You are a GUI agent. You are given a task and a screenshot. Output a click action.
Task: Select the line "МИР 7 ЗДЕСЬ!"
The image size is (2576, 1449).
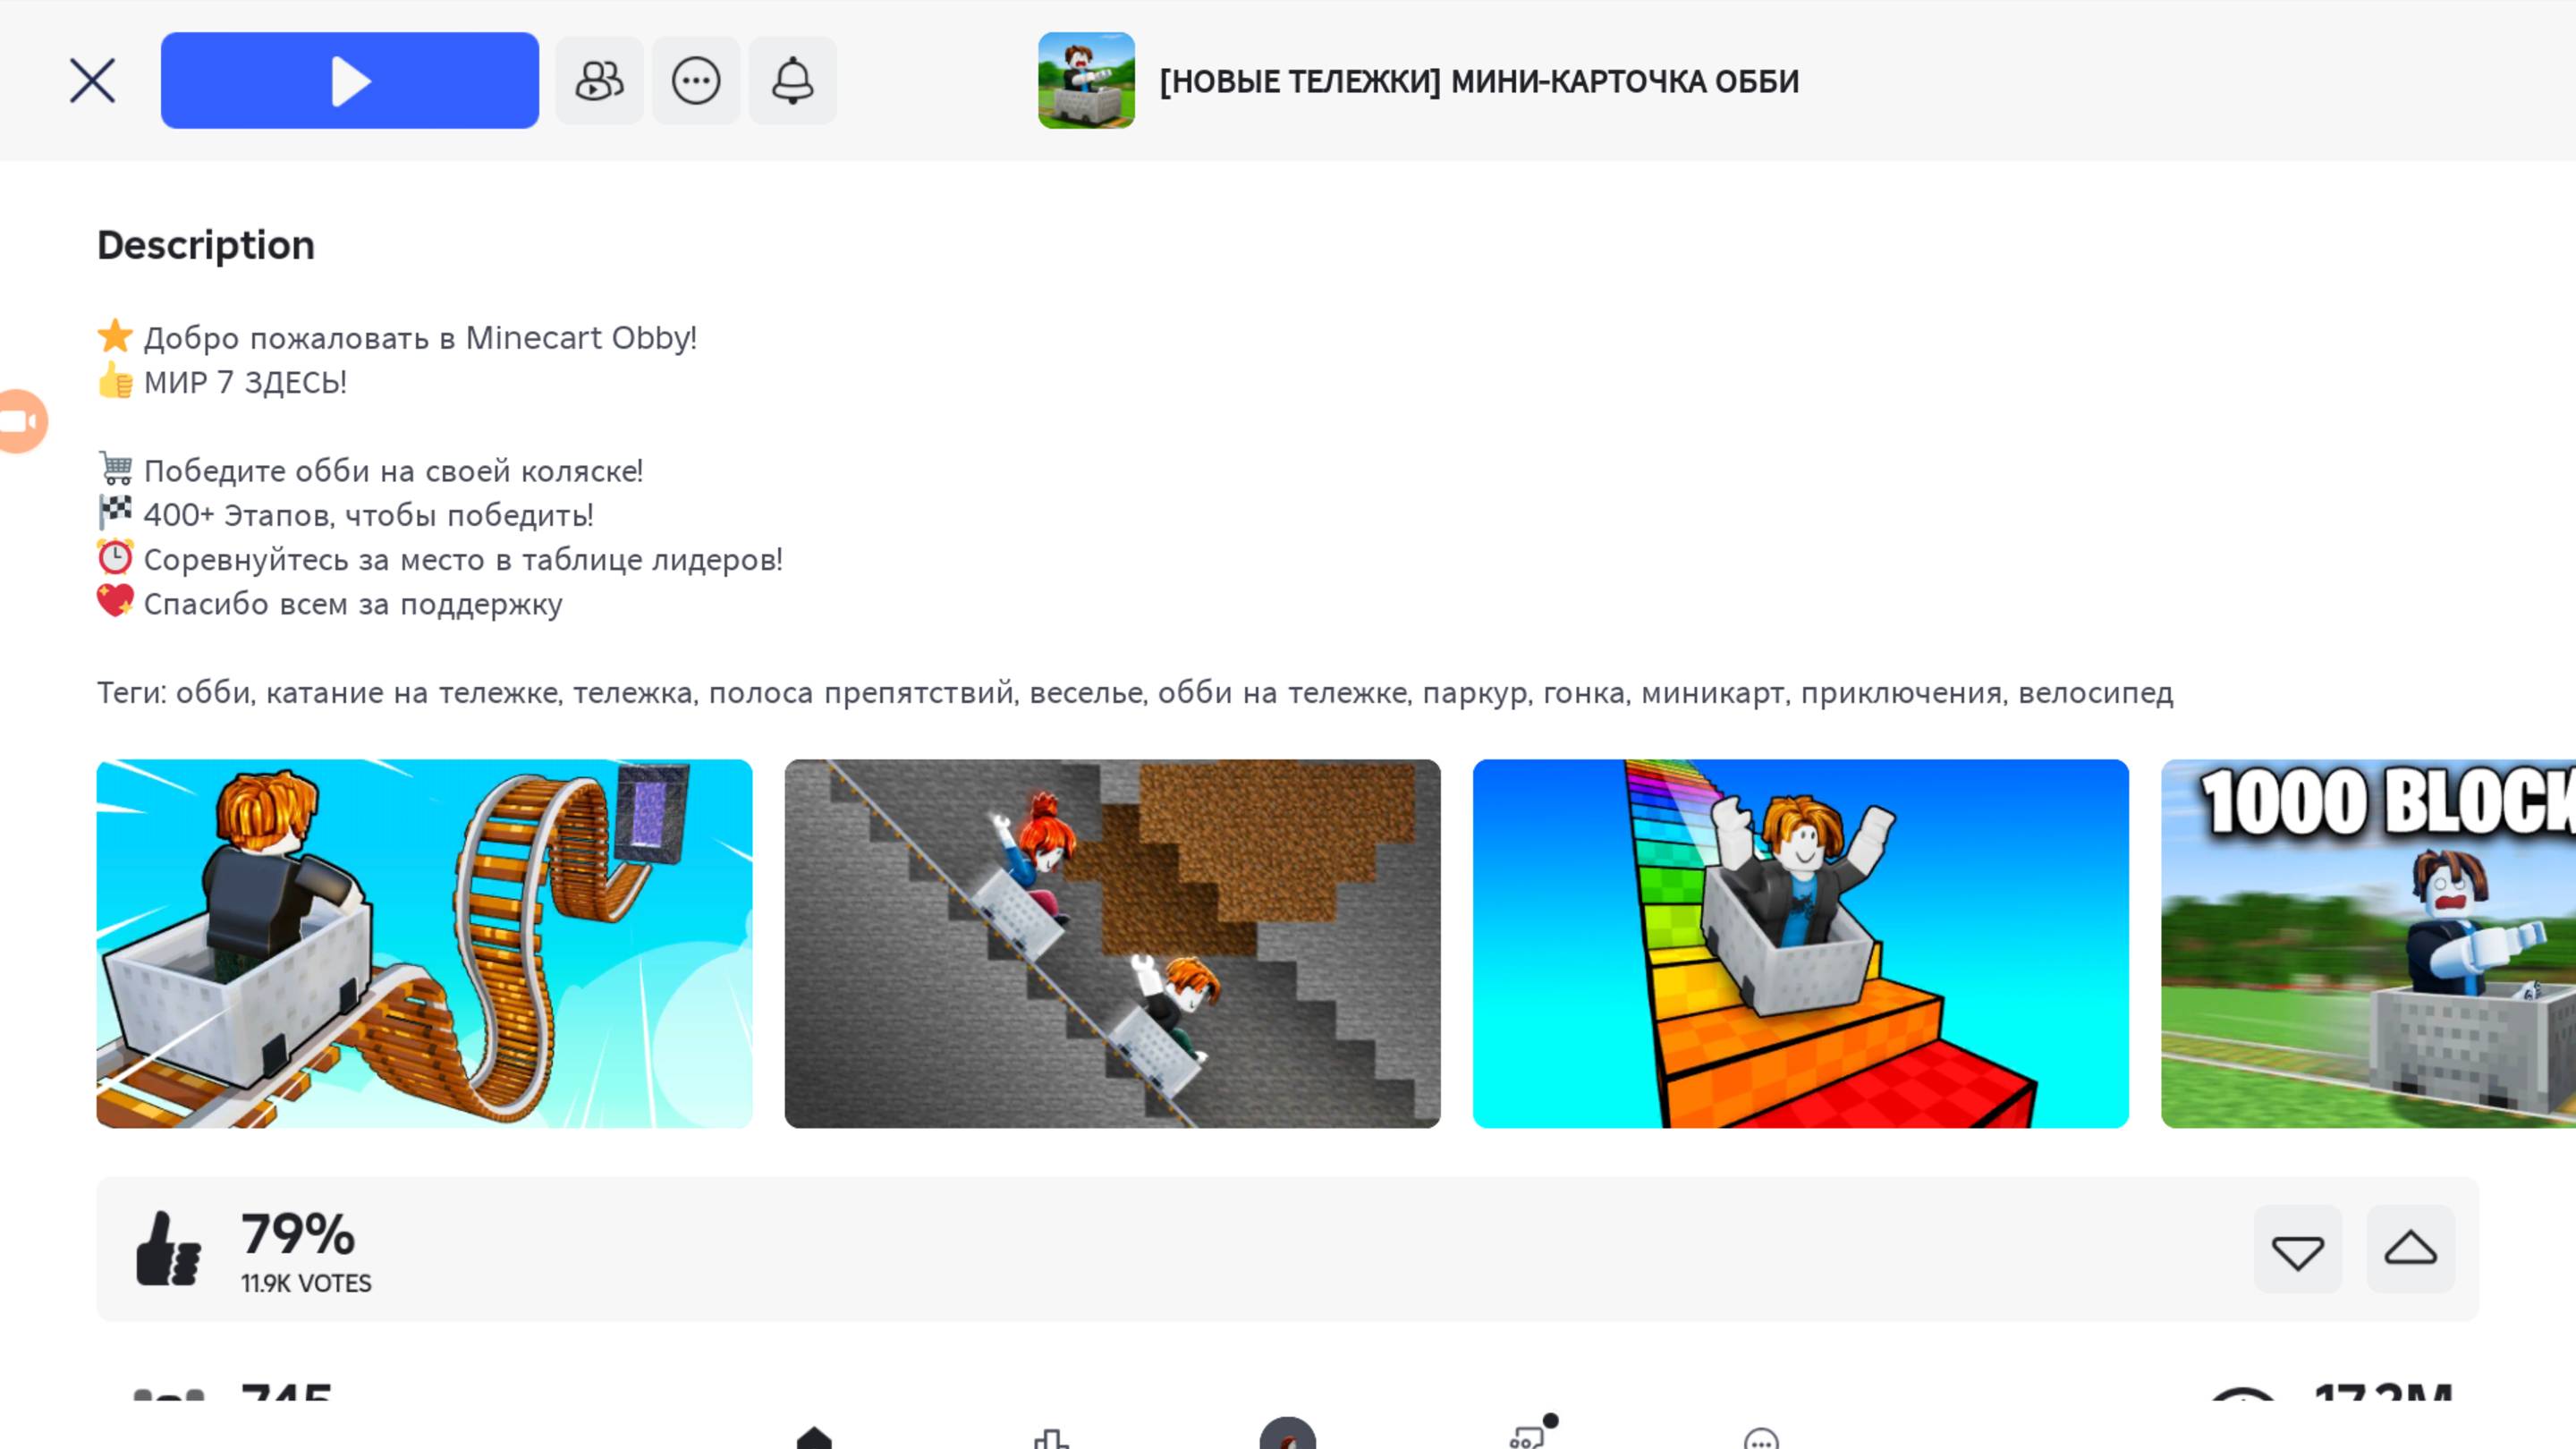(x=245, y=382)
